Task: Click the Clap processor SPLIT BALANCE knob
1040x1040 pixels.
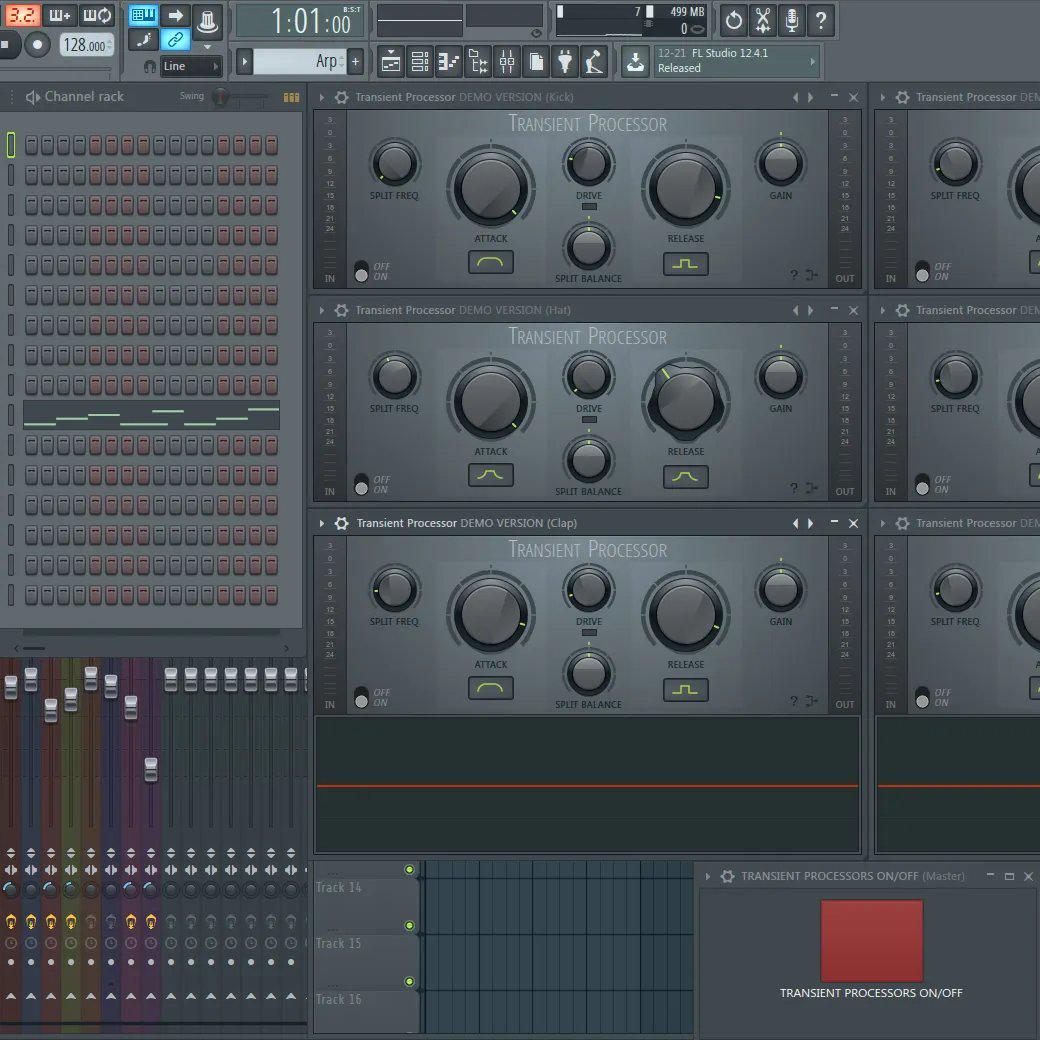Action: click(x=588, y=674)
